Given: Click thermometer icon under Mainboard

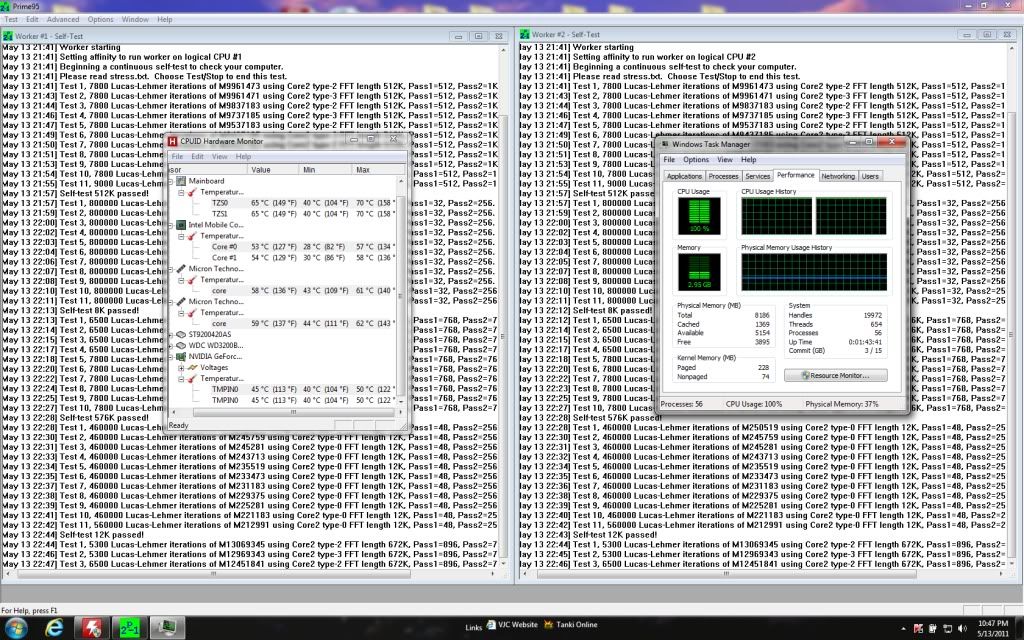Looking at the screenshot, I should 193,192.
